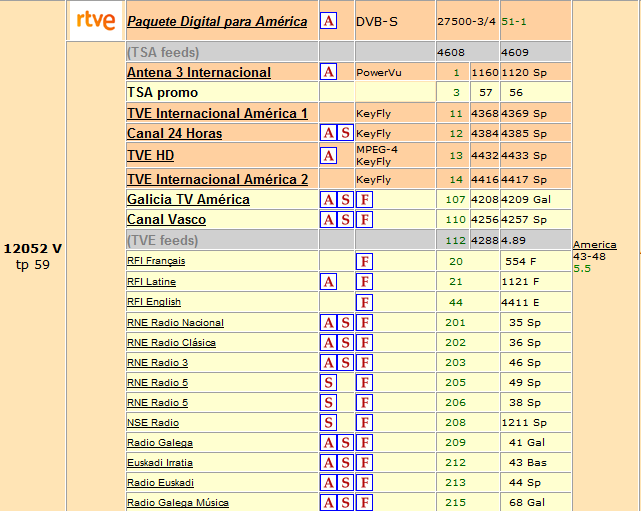This screenshot has width=641, height=512.
Task: Click the 27500-3/4 symbol rate text
Action: coord(466,22)
